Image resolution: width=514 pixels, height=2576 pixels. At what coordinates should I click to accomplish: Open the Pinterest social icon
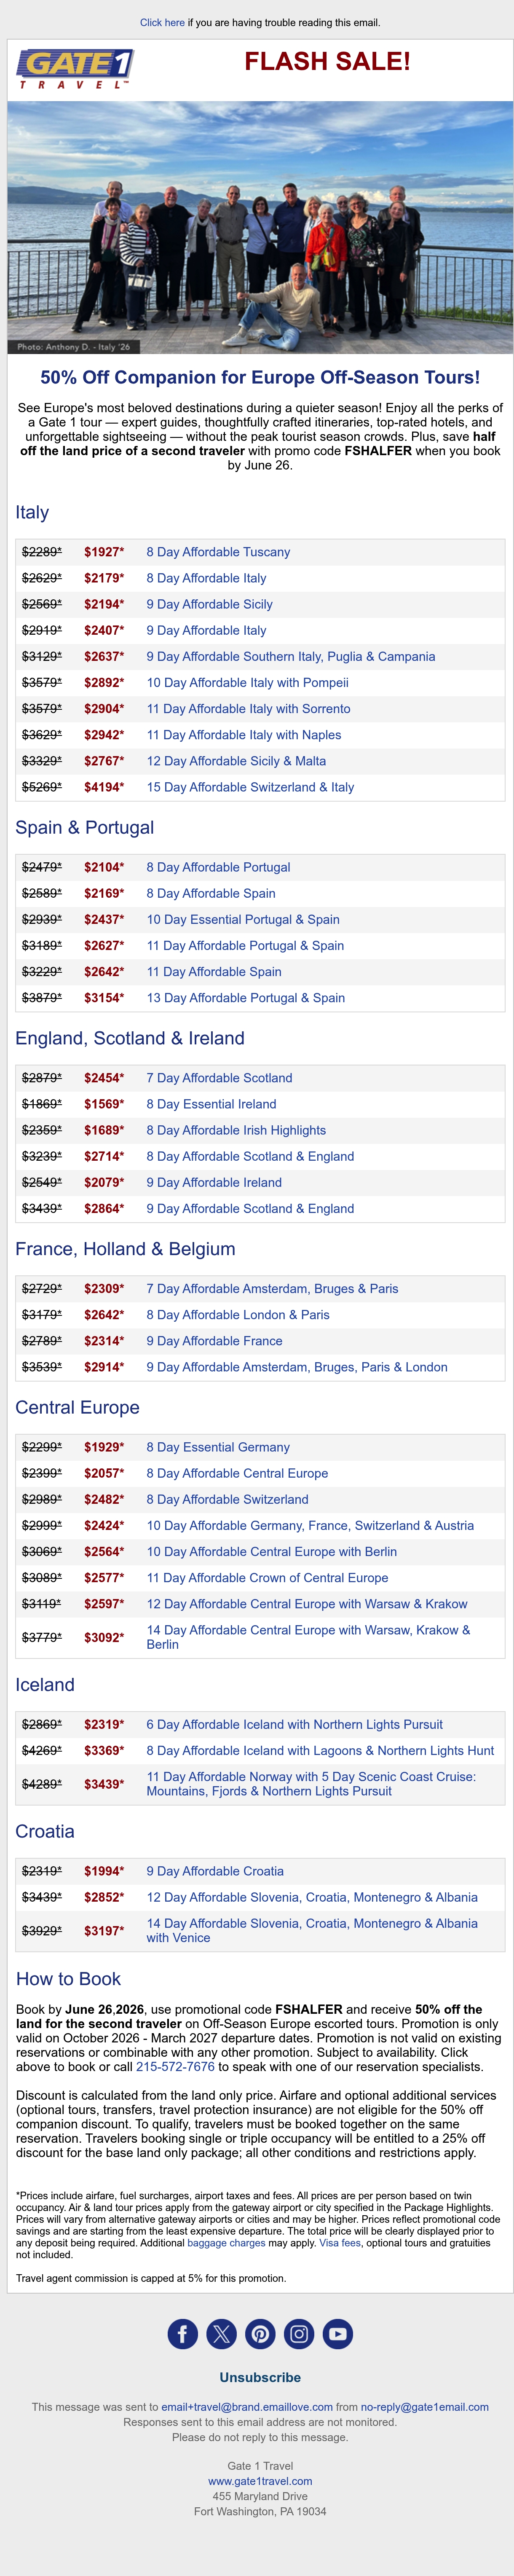[260, 2334]
